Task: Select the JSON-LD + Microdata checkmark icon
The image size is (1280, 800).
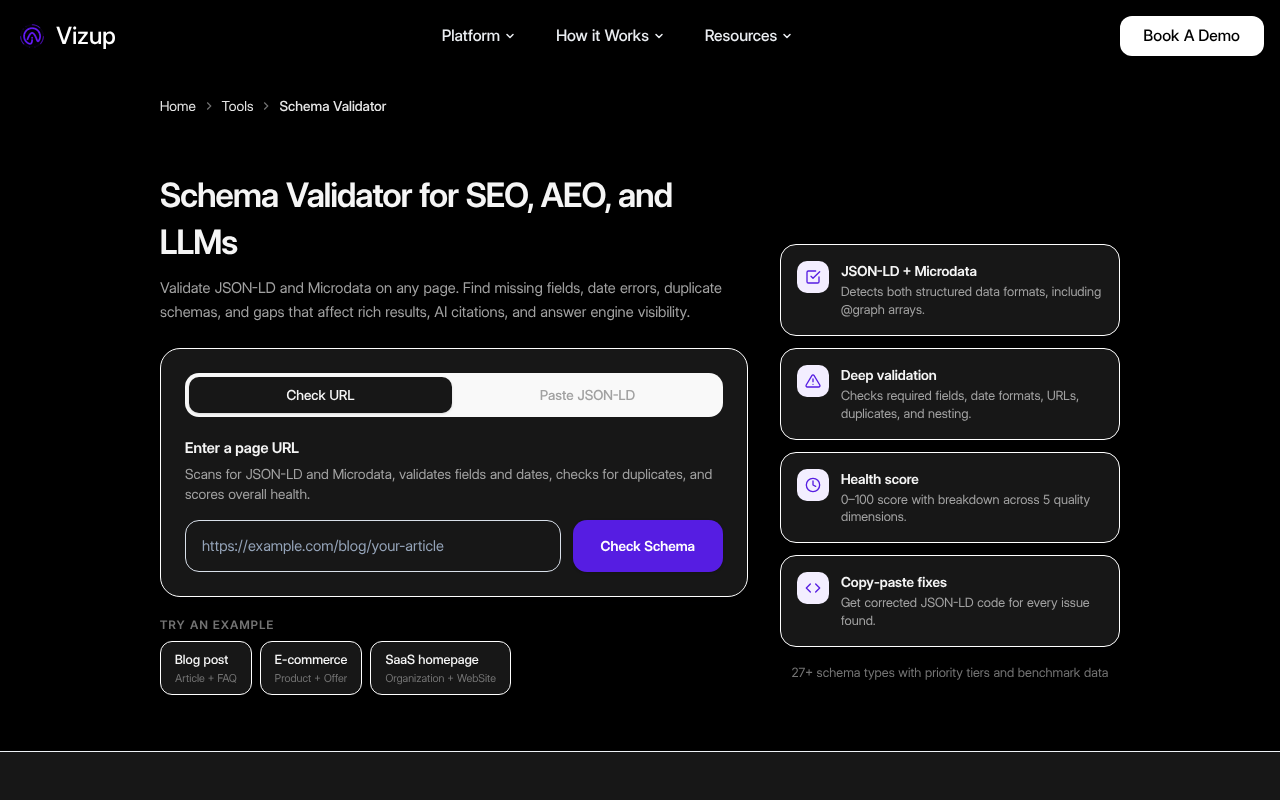Action: (813, 277)
